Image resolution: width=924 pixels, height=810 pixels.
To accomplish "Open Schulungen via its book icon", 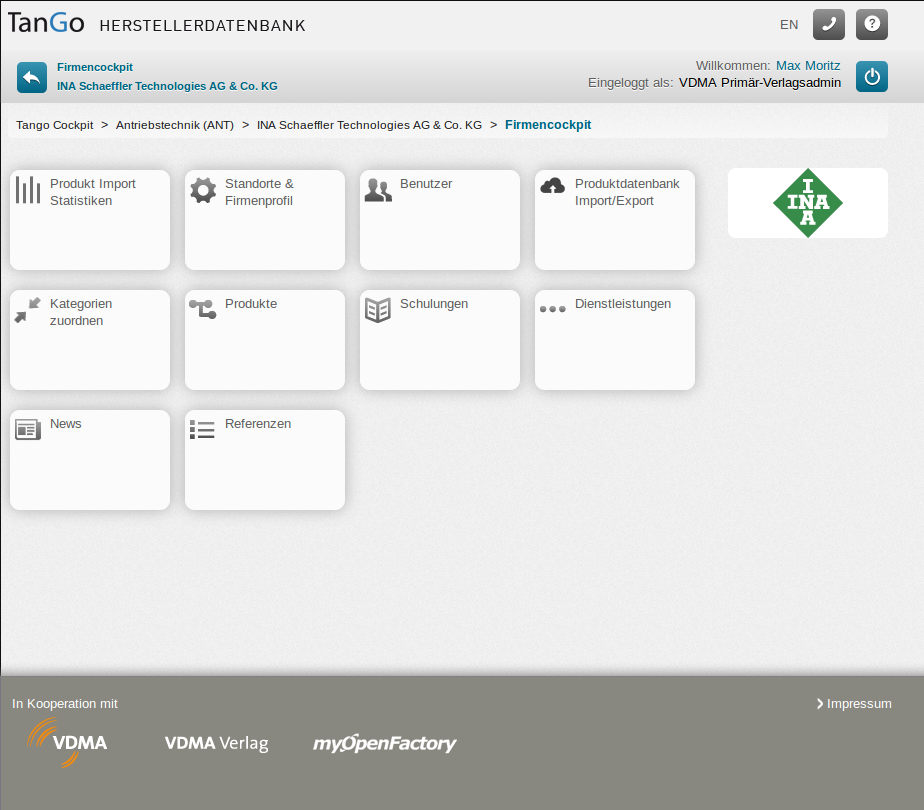I will pos(378,310).
